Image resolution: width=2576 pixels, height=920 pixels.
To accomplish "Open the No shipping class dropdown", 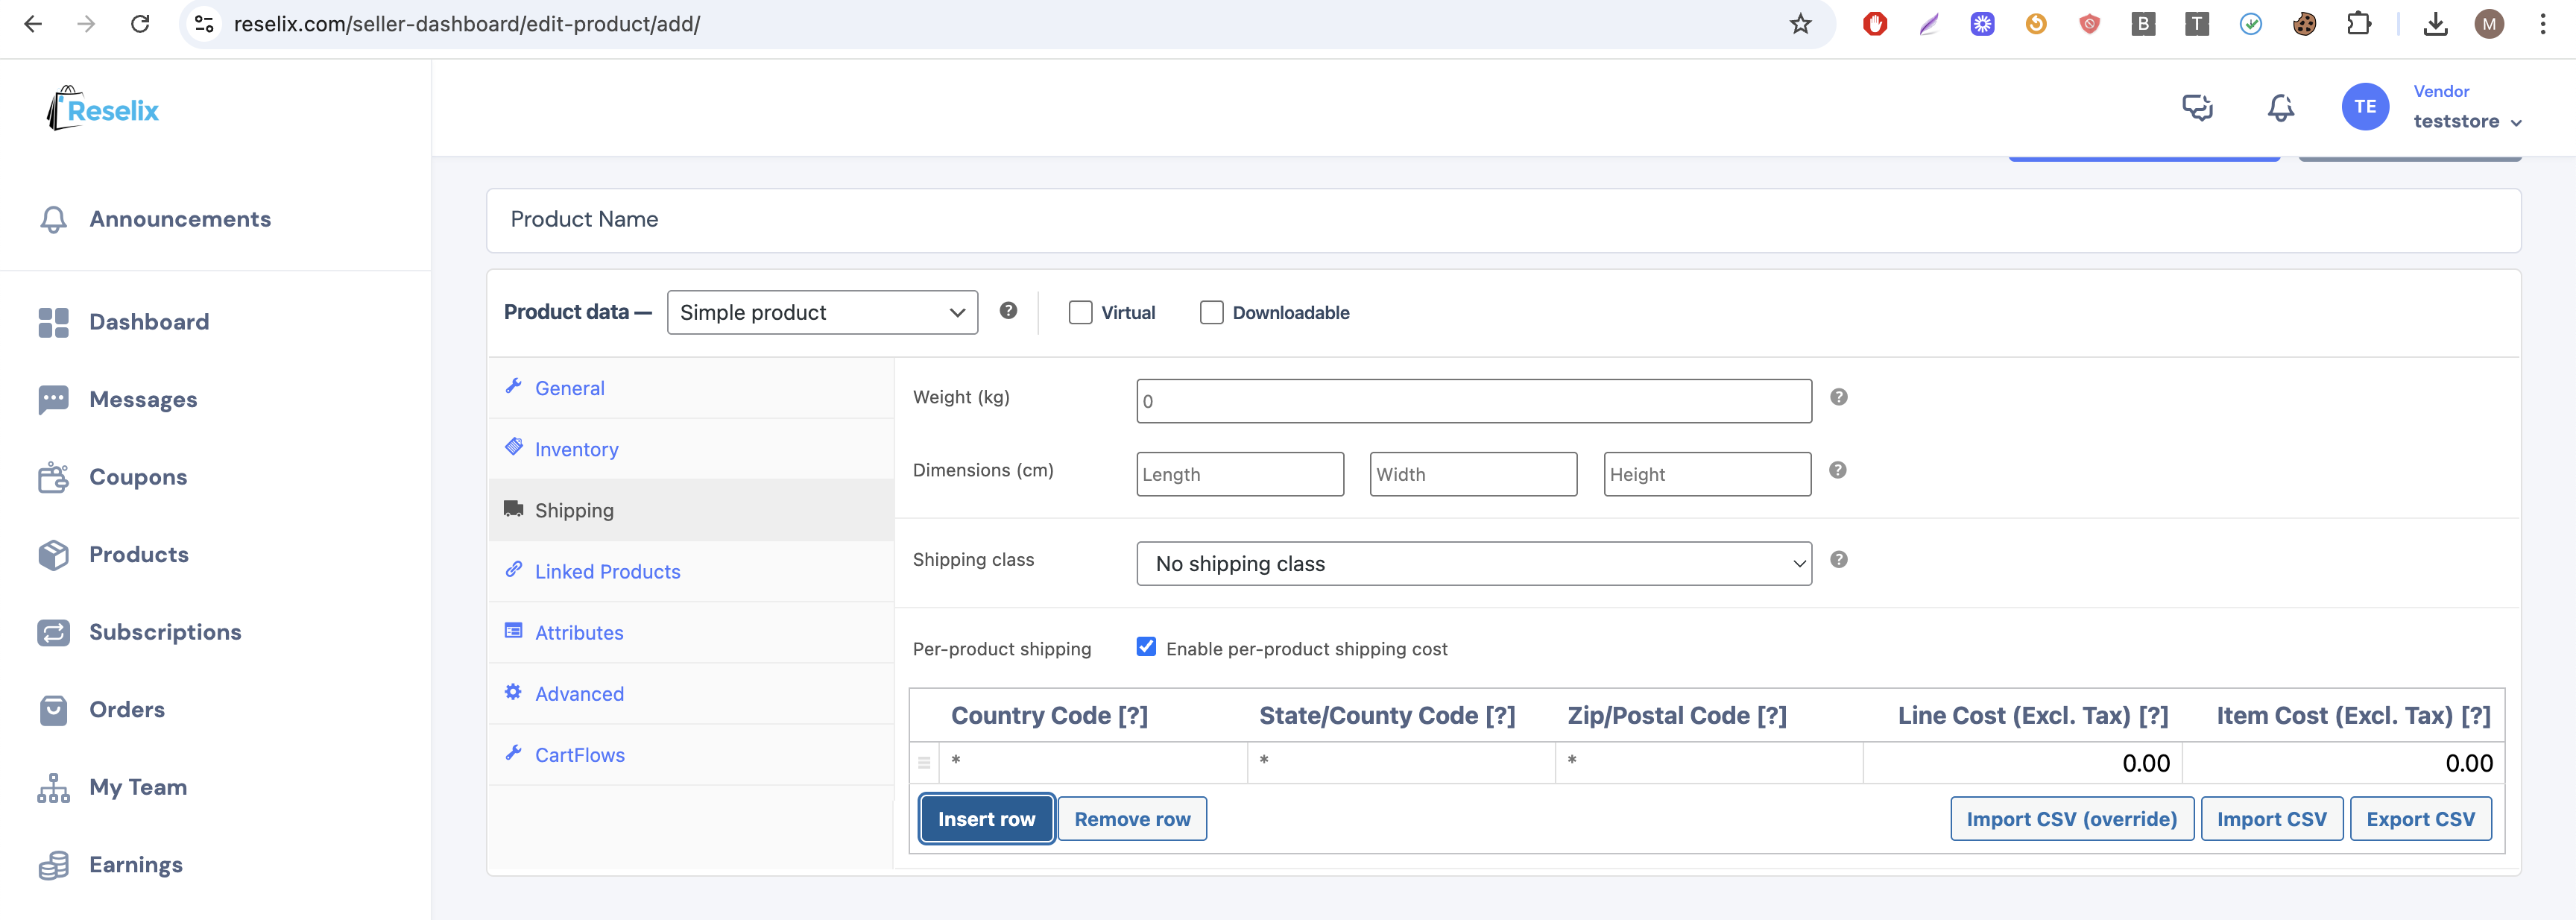I will pos(1474,564).
